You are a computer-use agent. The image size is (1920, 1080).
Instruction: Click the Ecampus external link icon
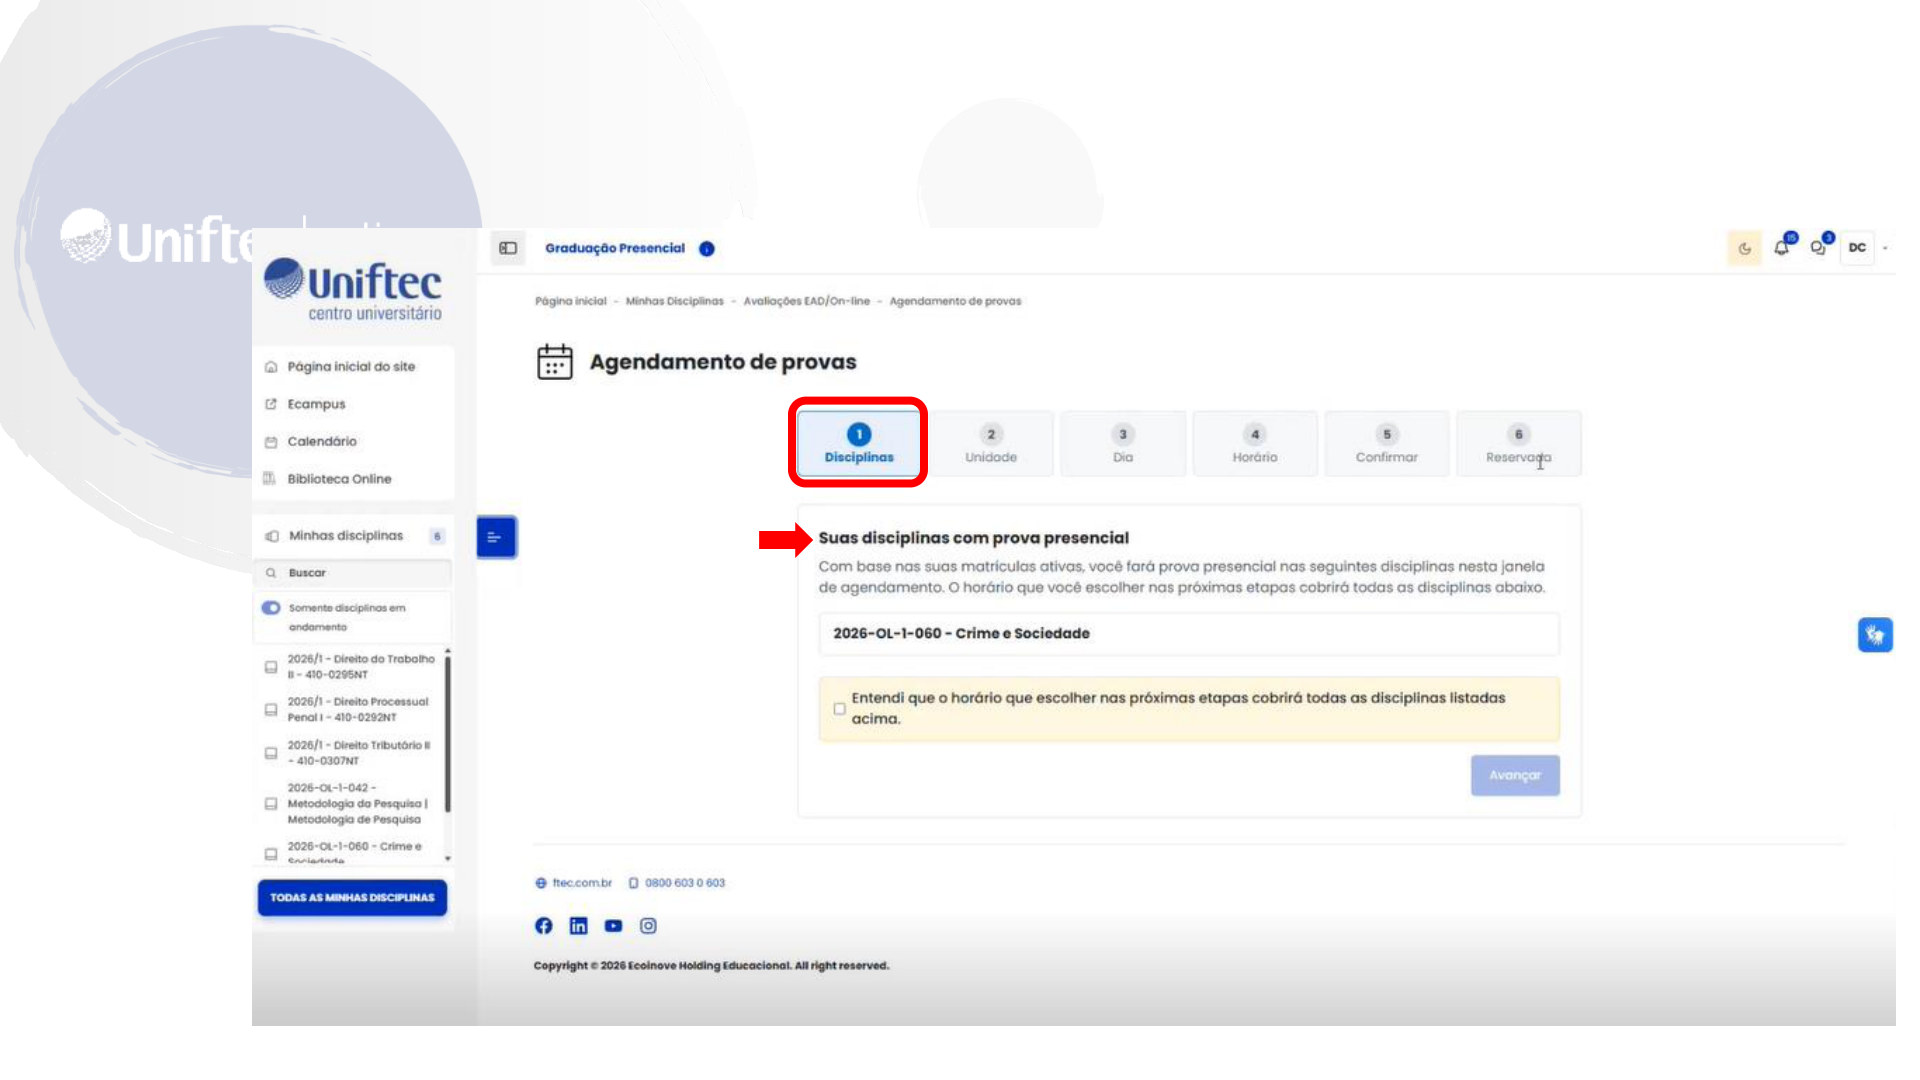click(271, 404)
